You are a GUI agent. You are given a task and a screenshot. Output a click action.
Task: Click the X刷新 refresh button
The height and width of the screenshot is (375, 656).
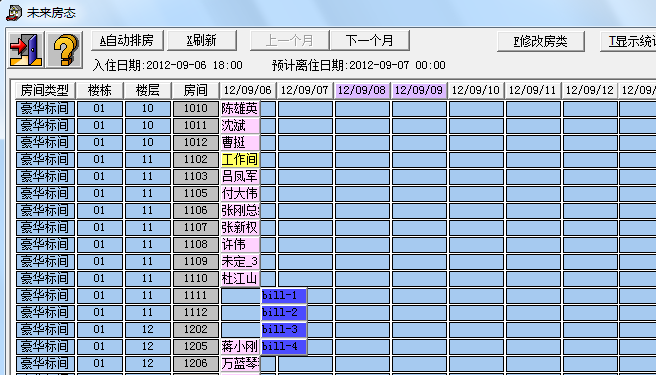(202, 41)
